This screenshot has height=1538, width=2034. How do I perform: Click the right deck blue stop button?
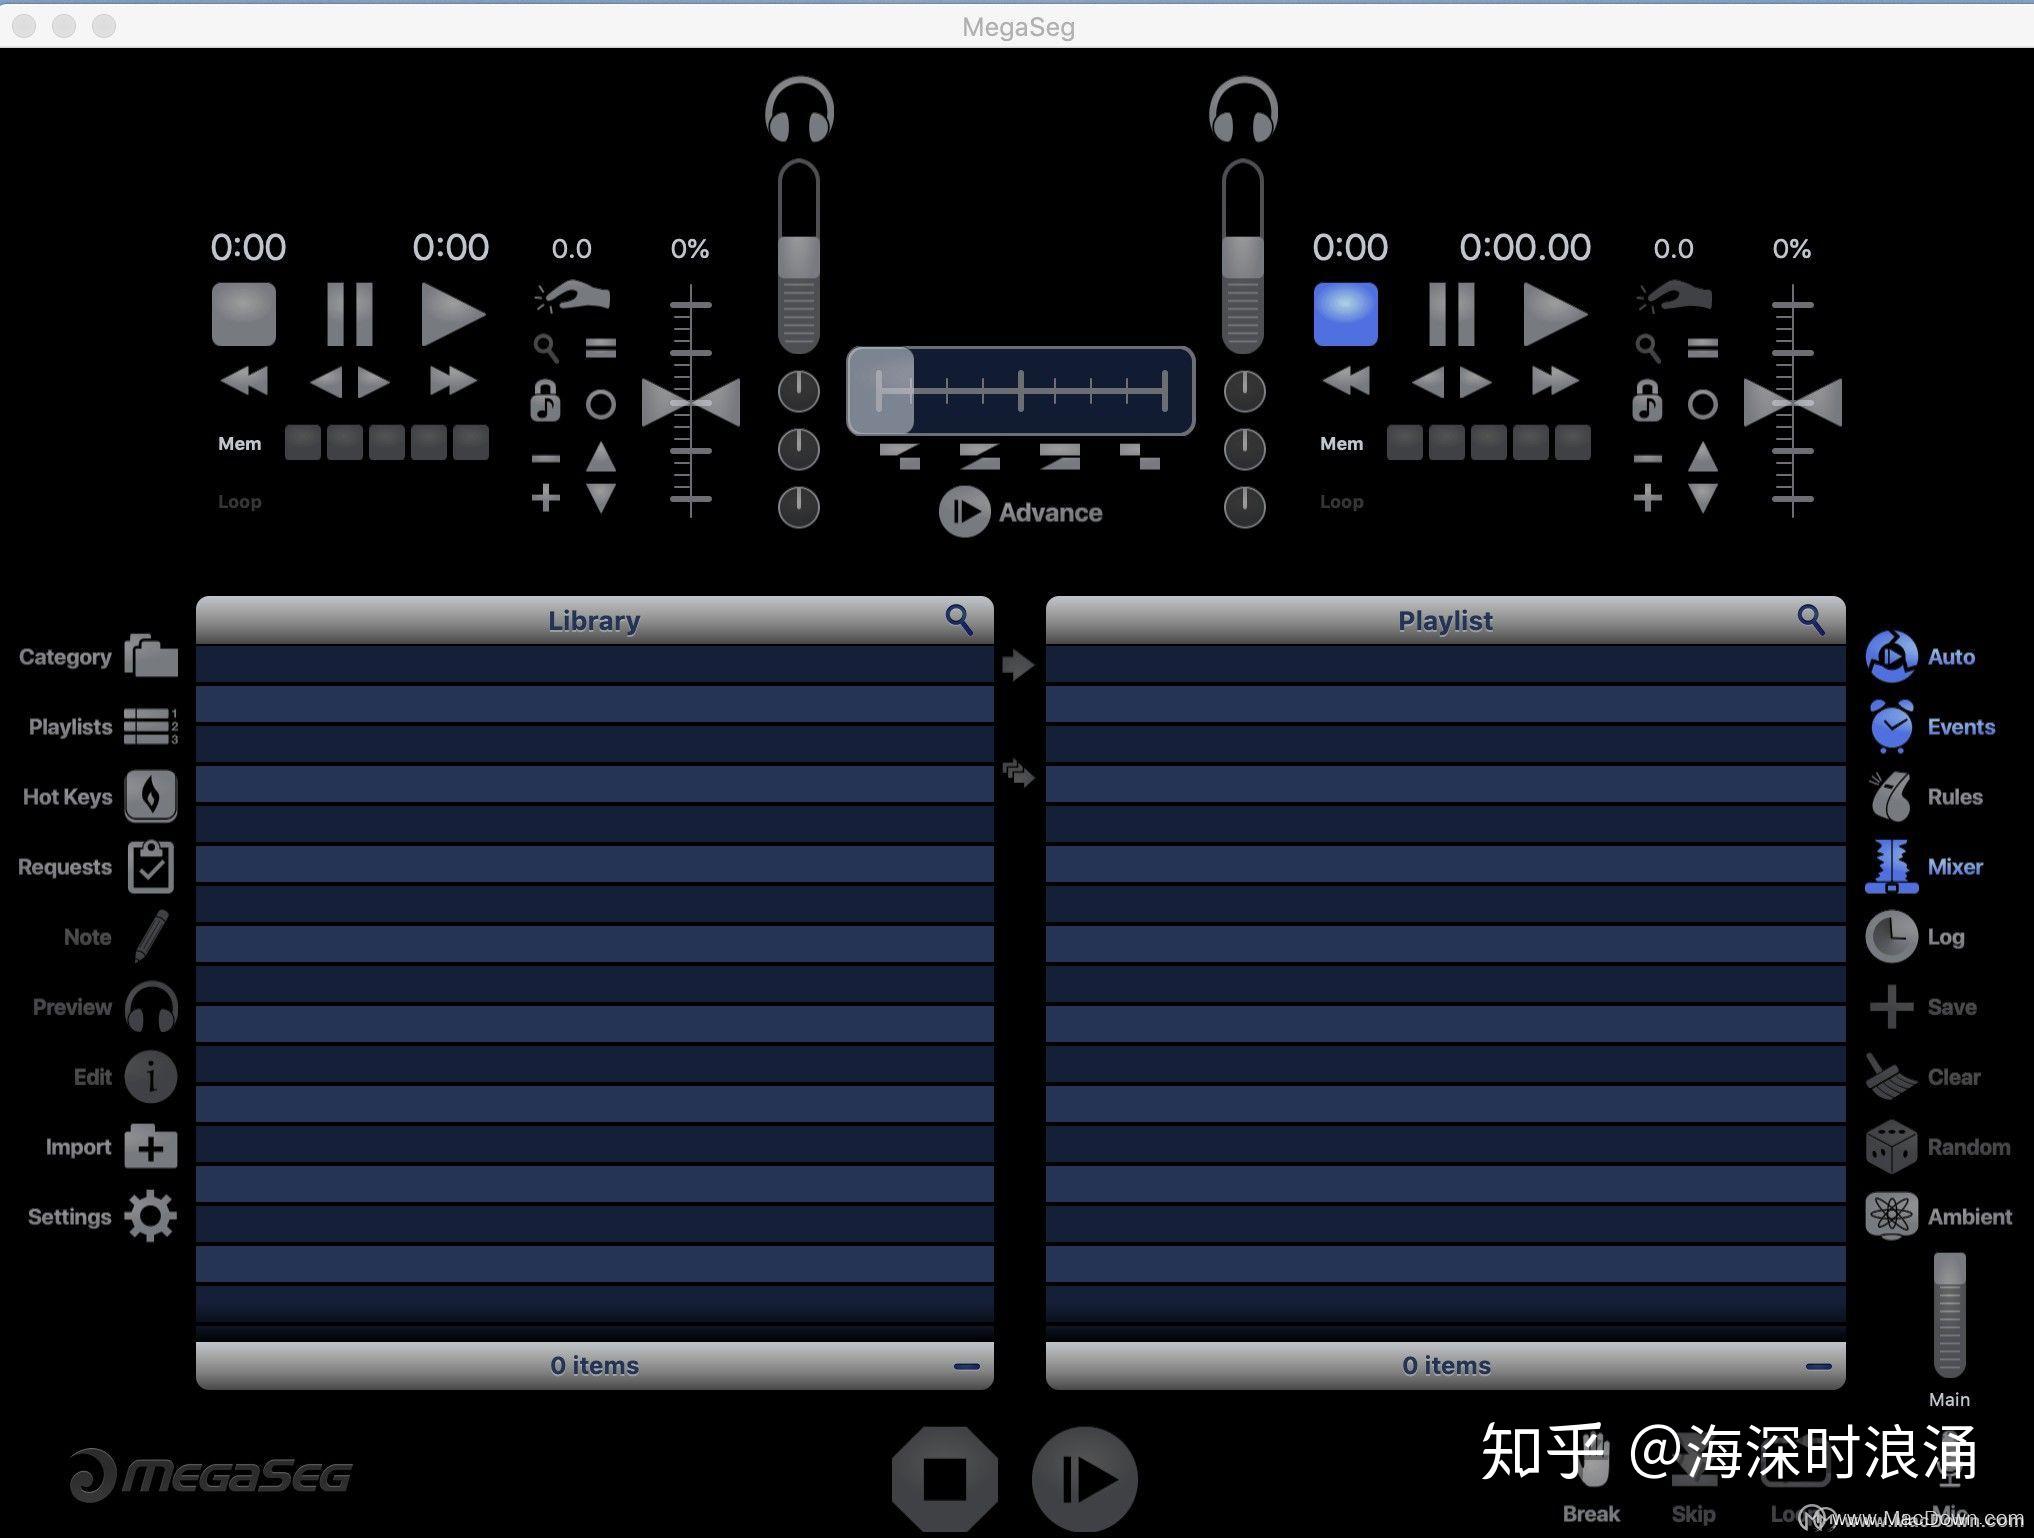(x=1345, y=314)
